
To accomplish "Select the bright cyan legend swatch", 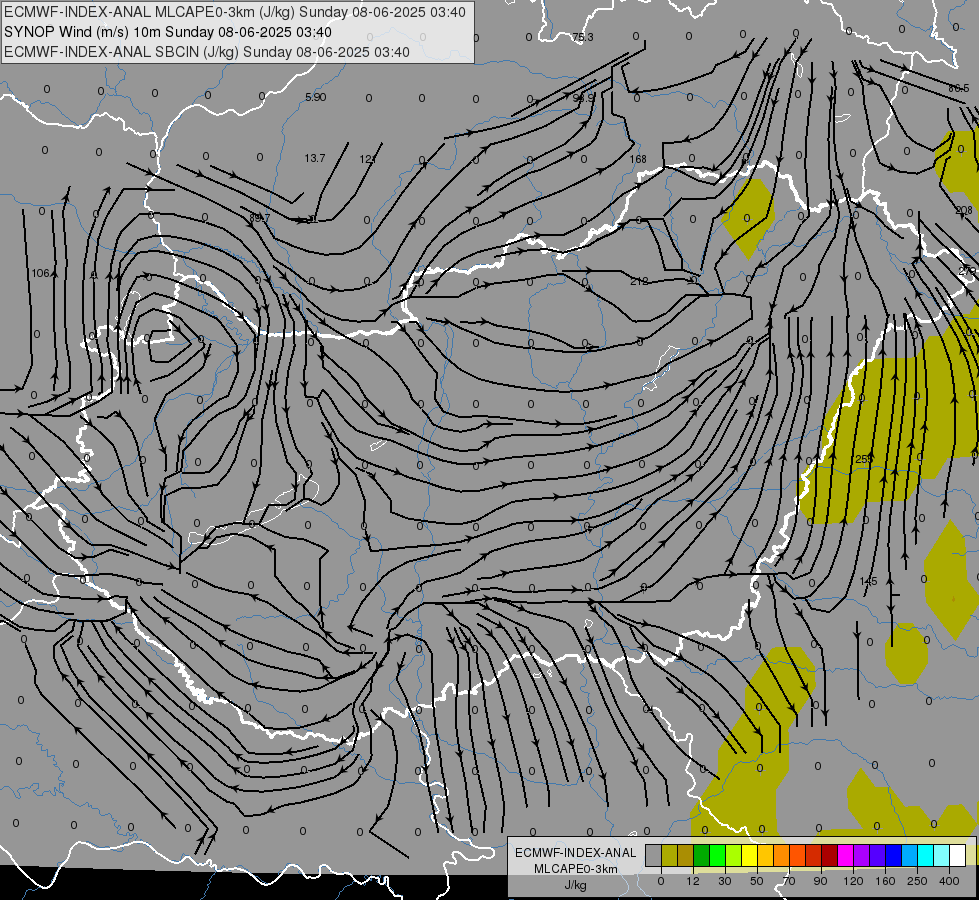I will [x=926, y=855].
